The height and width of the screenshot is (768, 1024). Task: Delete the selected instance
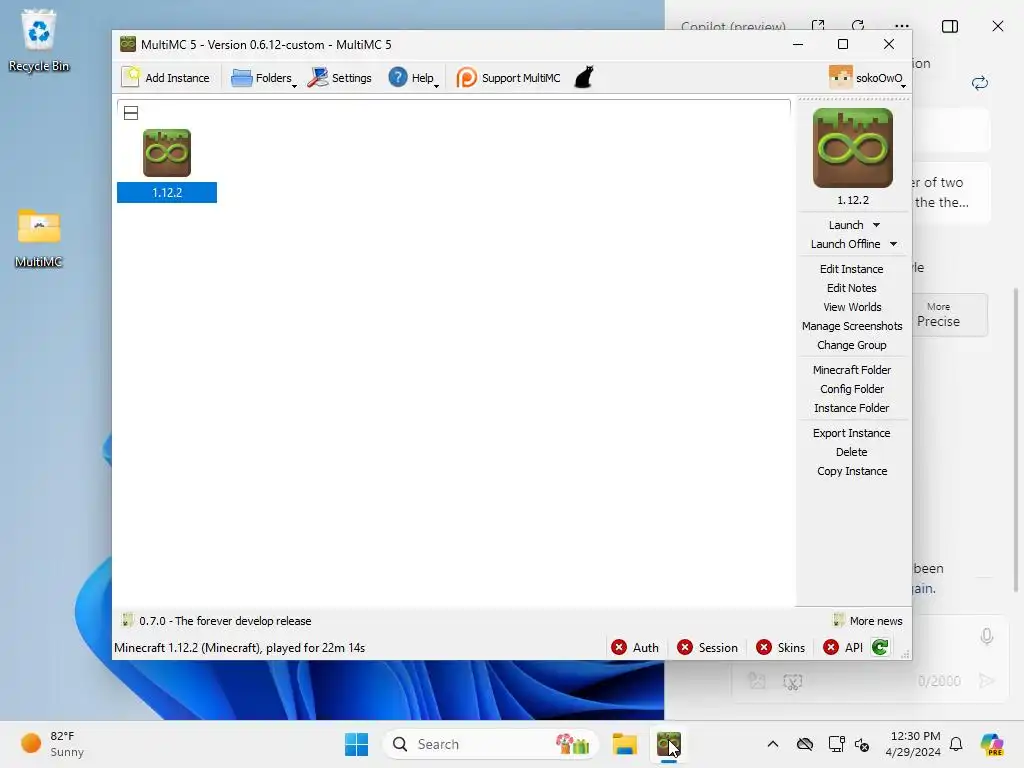852,452
